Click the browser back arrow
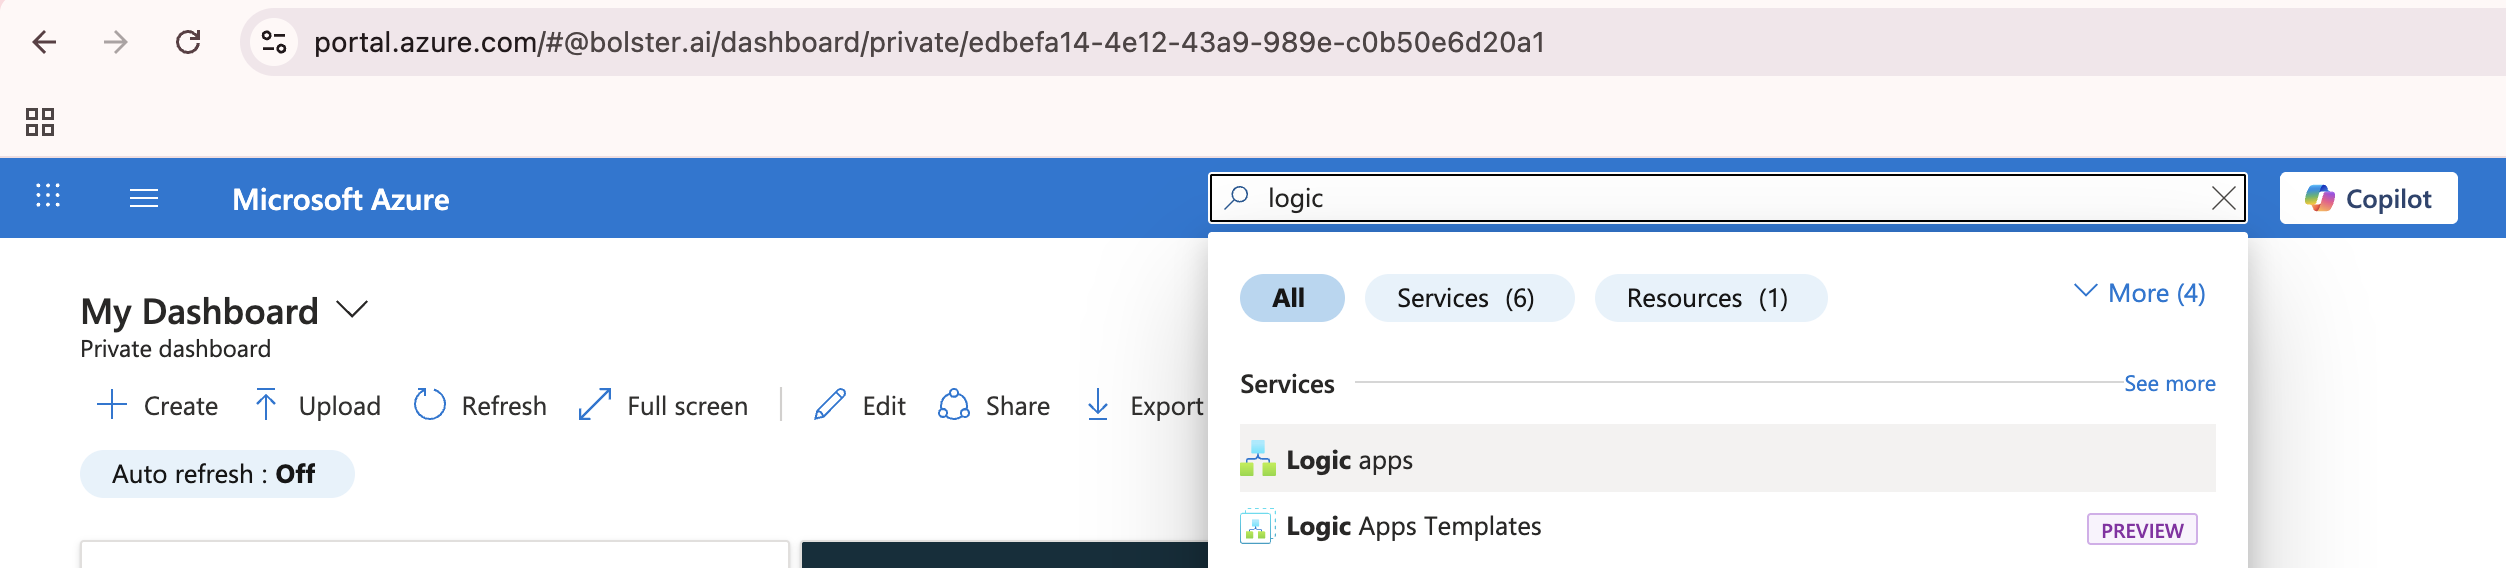The height and width of the screenshot is (568, 2506). pyautogui.click(x=44, y=42)
